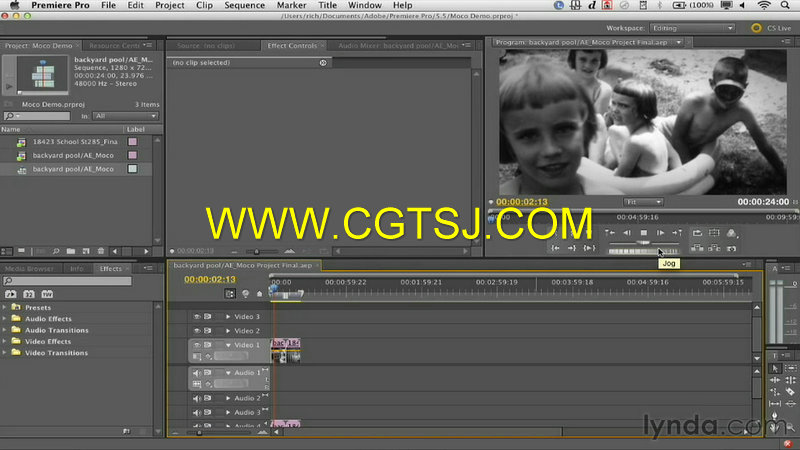
Task: Click the CS Live button
Action: tap(771, 28)
